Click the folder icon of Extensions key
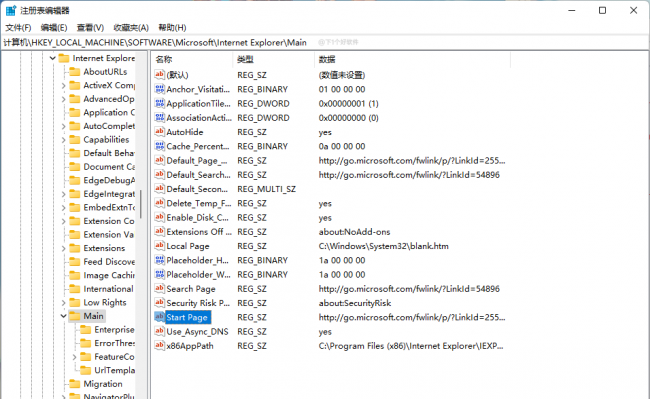Viewport: 650px width, 399px height. point(75,248)
